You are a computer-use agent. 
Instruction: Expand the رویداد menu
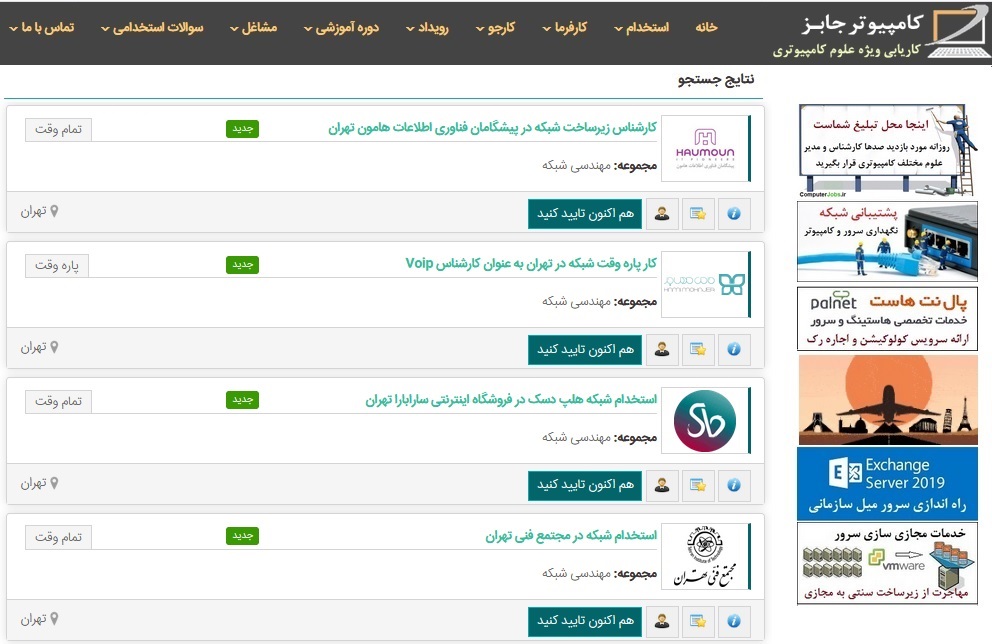coord(427,28)
